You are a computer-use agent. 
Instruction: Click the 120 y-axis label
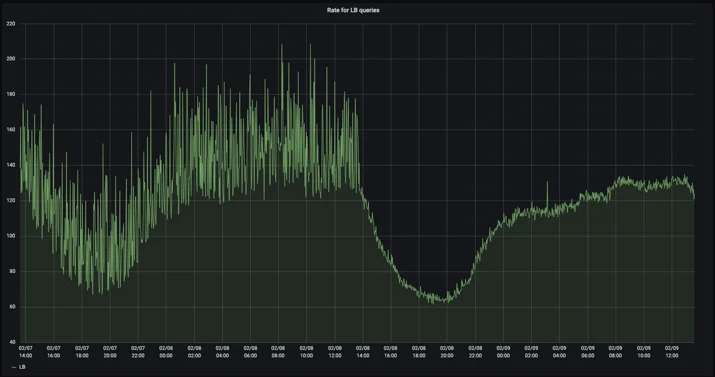coord(11,201)
